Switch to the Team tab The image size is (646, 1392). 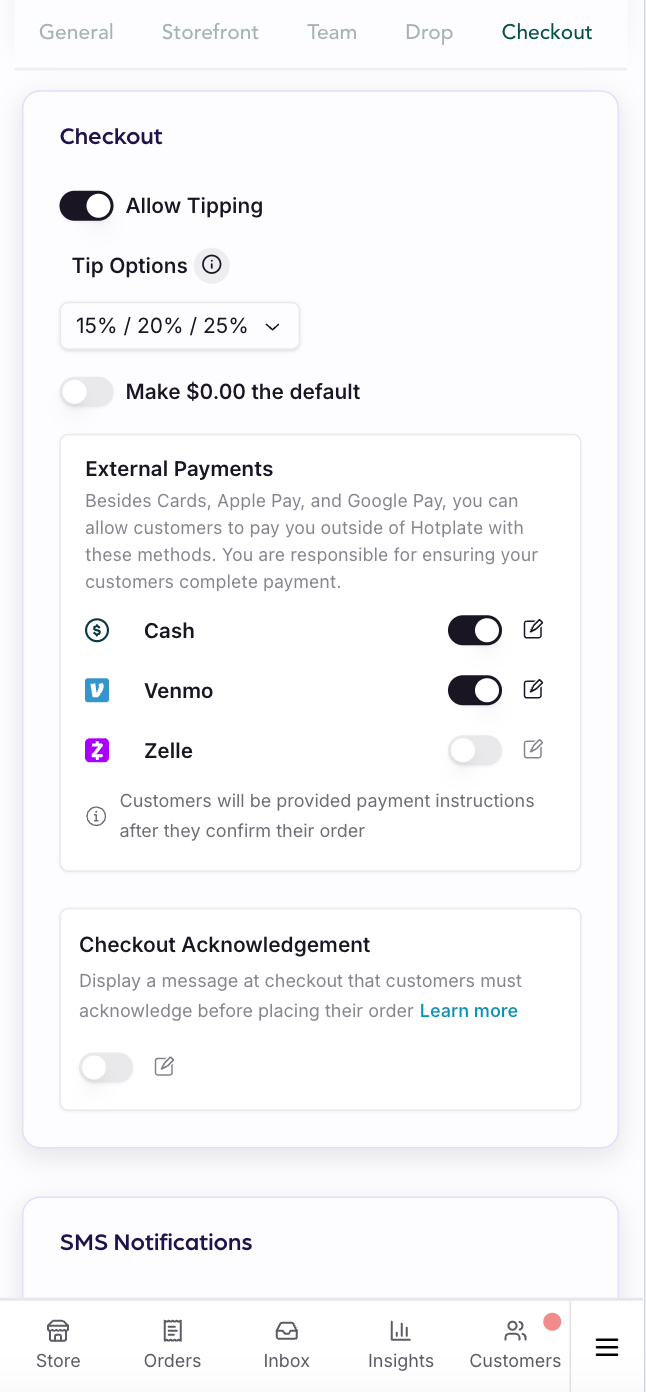coord(332,32)
